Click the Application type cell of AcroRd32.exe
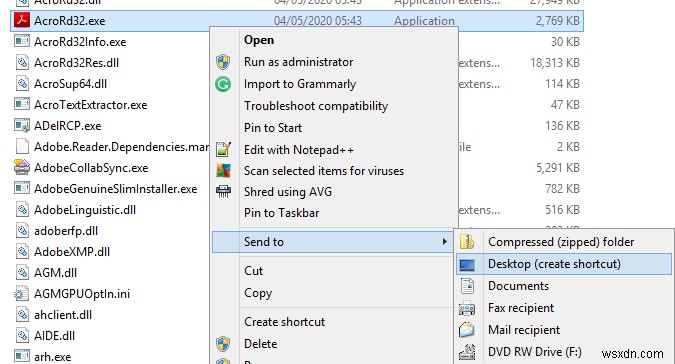This screenshot has width=675, height=364. point(424,21)
